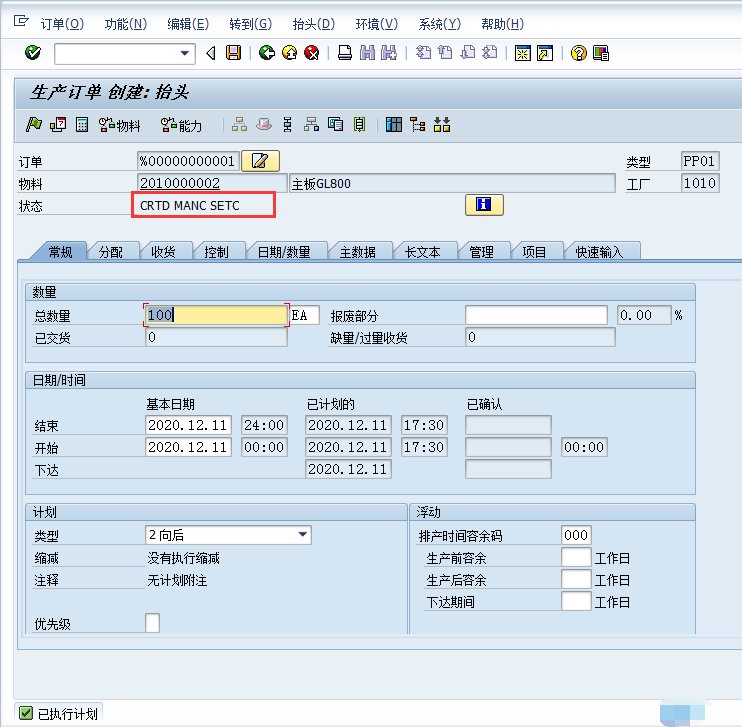Open the 编辑(E) menu
The height and width of the screenshot is (727, 742).
pyautogui.click(x=188, y=24)
